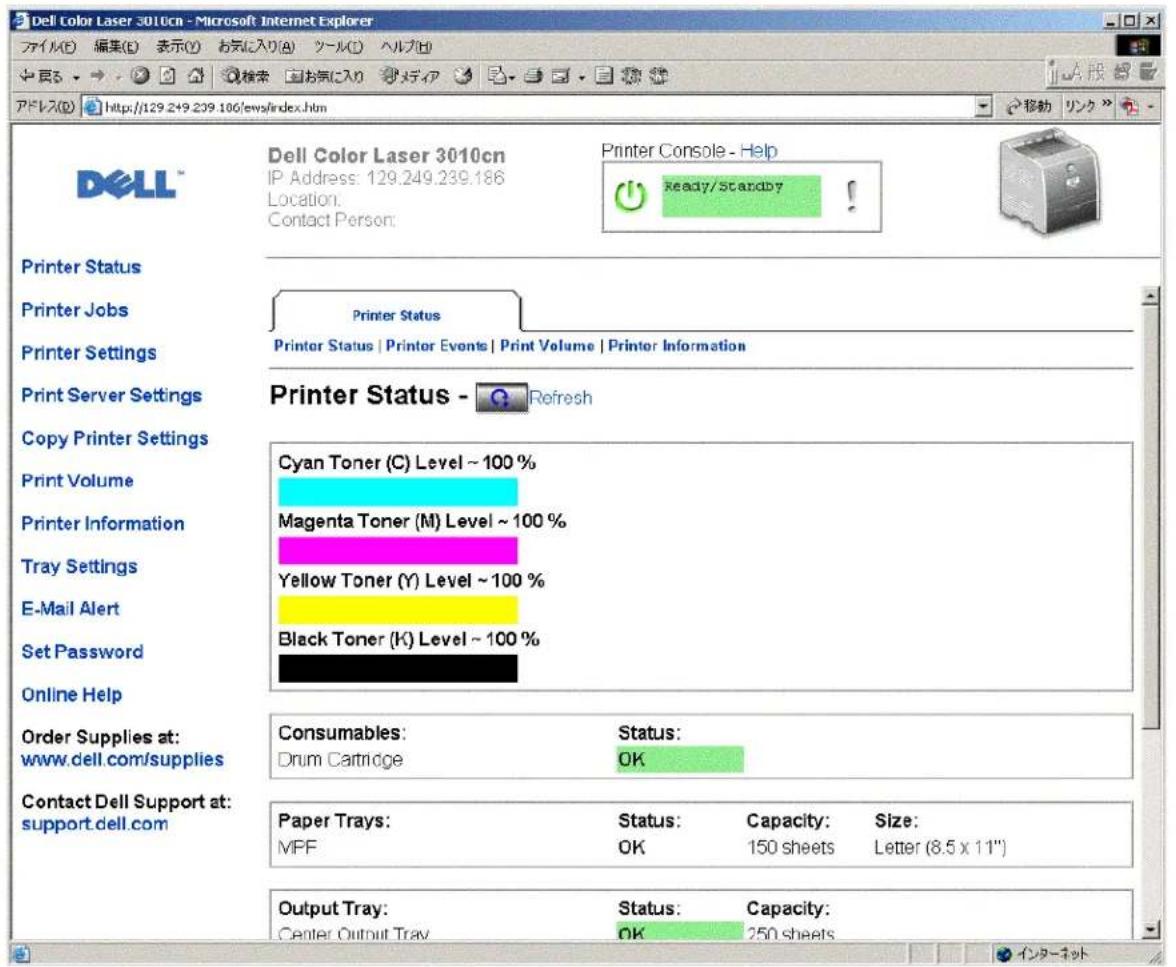
Task: Click the Internet zone icon in the status bar
Action: [1004, 953]
